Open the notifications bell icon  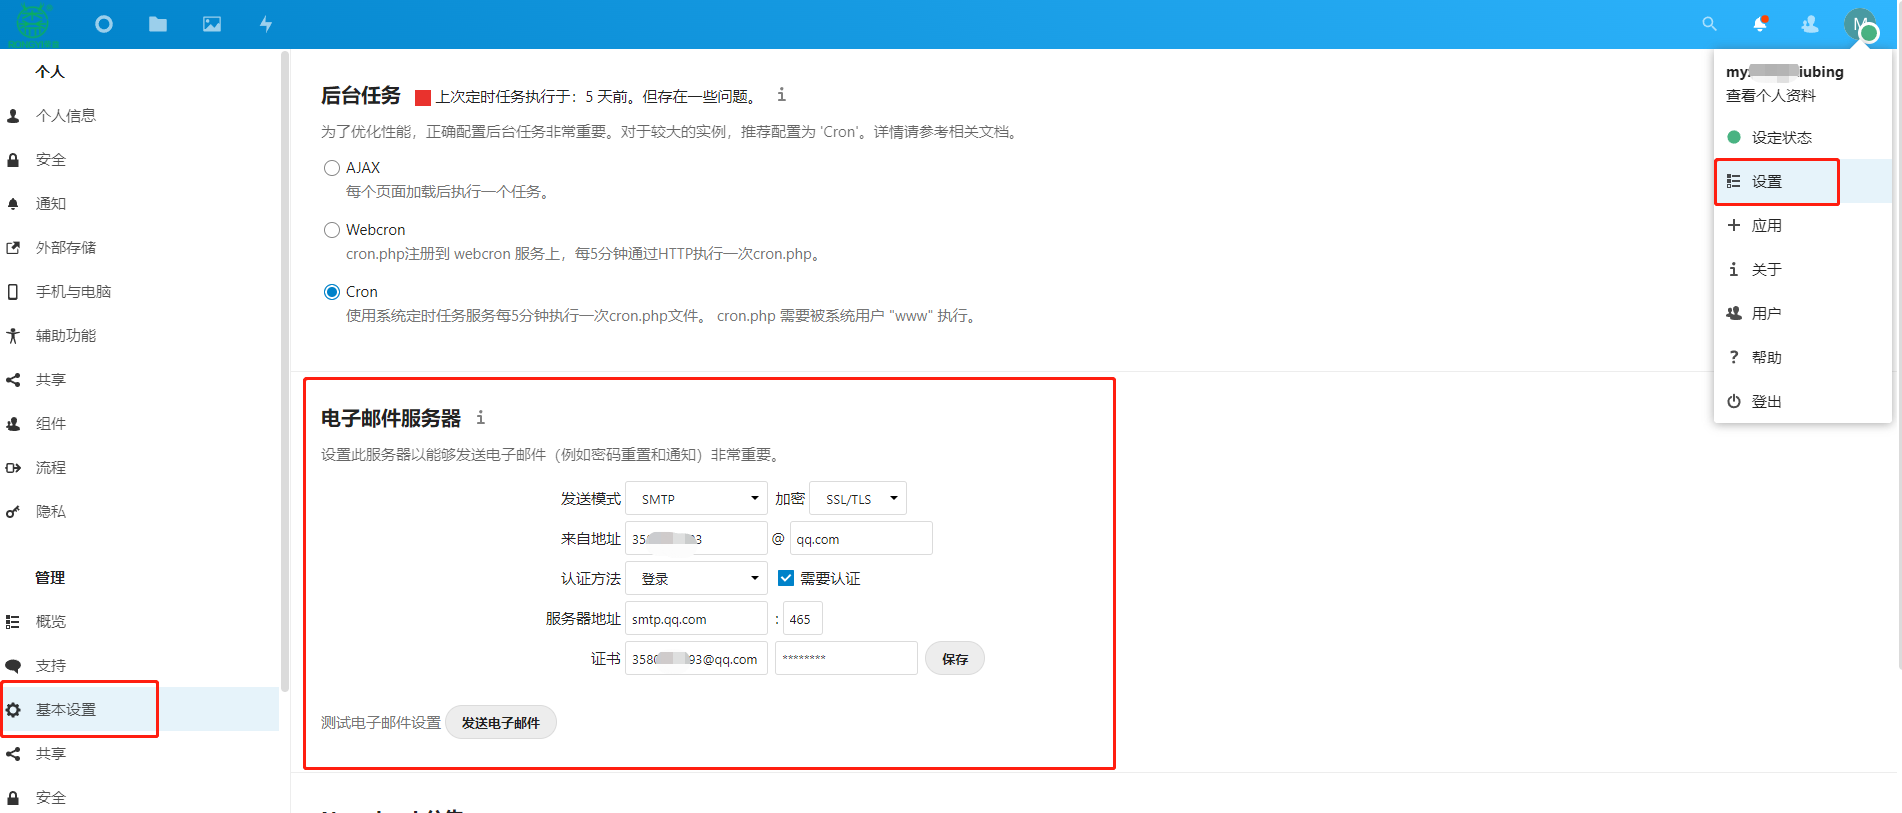click(x=1760, y=24)
